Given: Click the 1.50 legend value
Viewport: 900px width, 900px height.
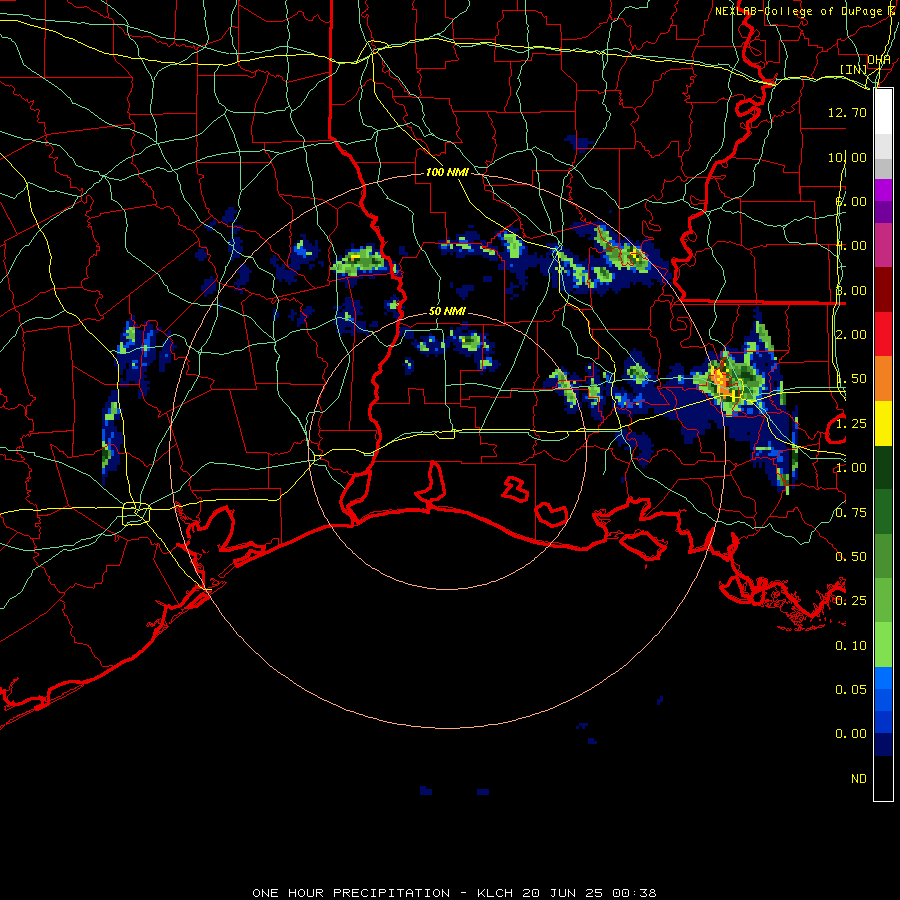Looking at the screenshot, I should [x=851, y=379].
